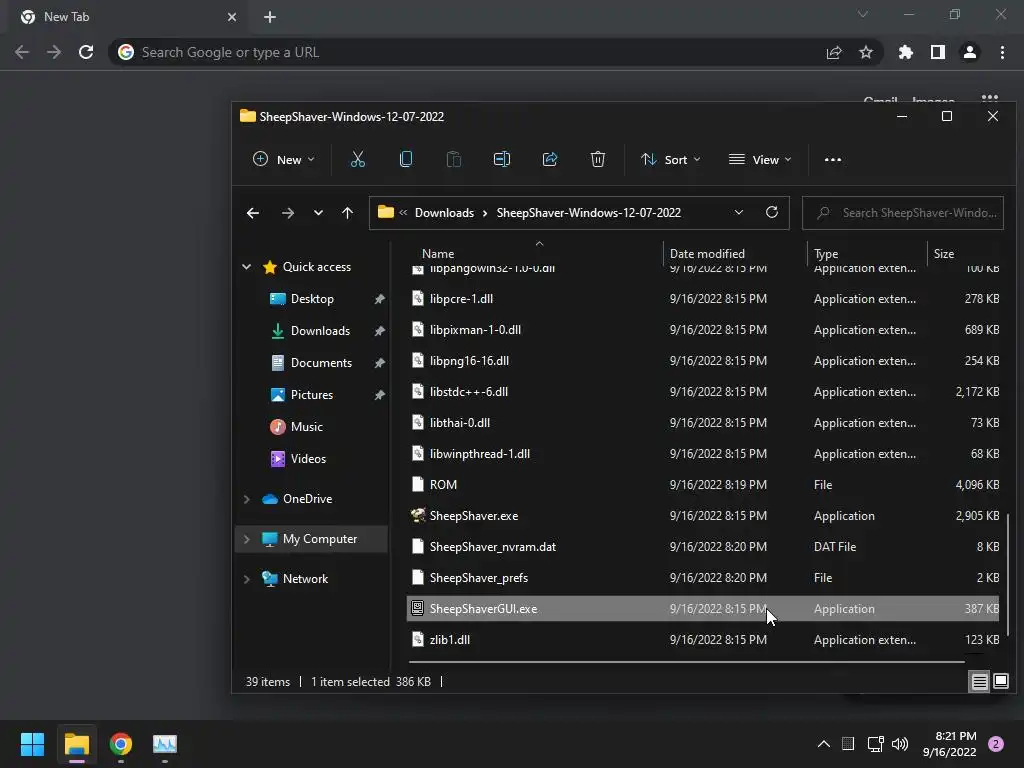The image size is (1024, 768).
Task: Click the share page icon in Chrome address bar
Action: click(834, 52)
